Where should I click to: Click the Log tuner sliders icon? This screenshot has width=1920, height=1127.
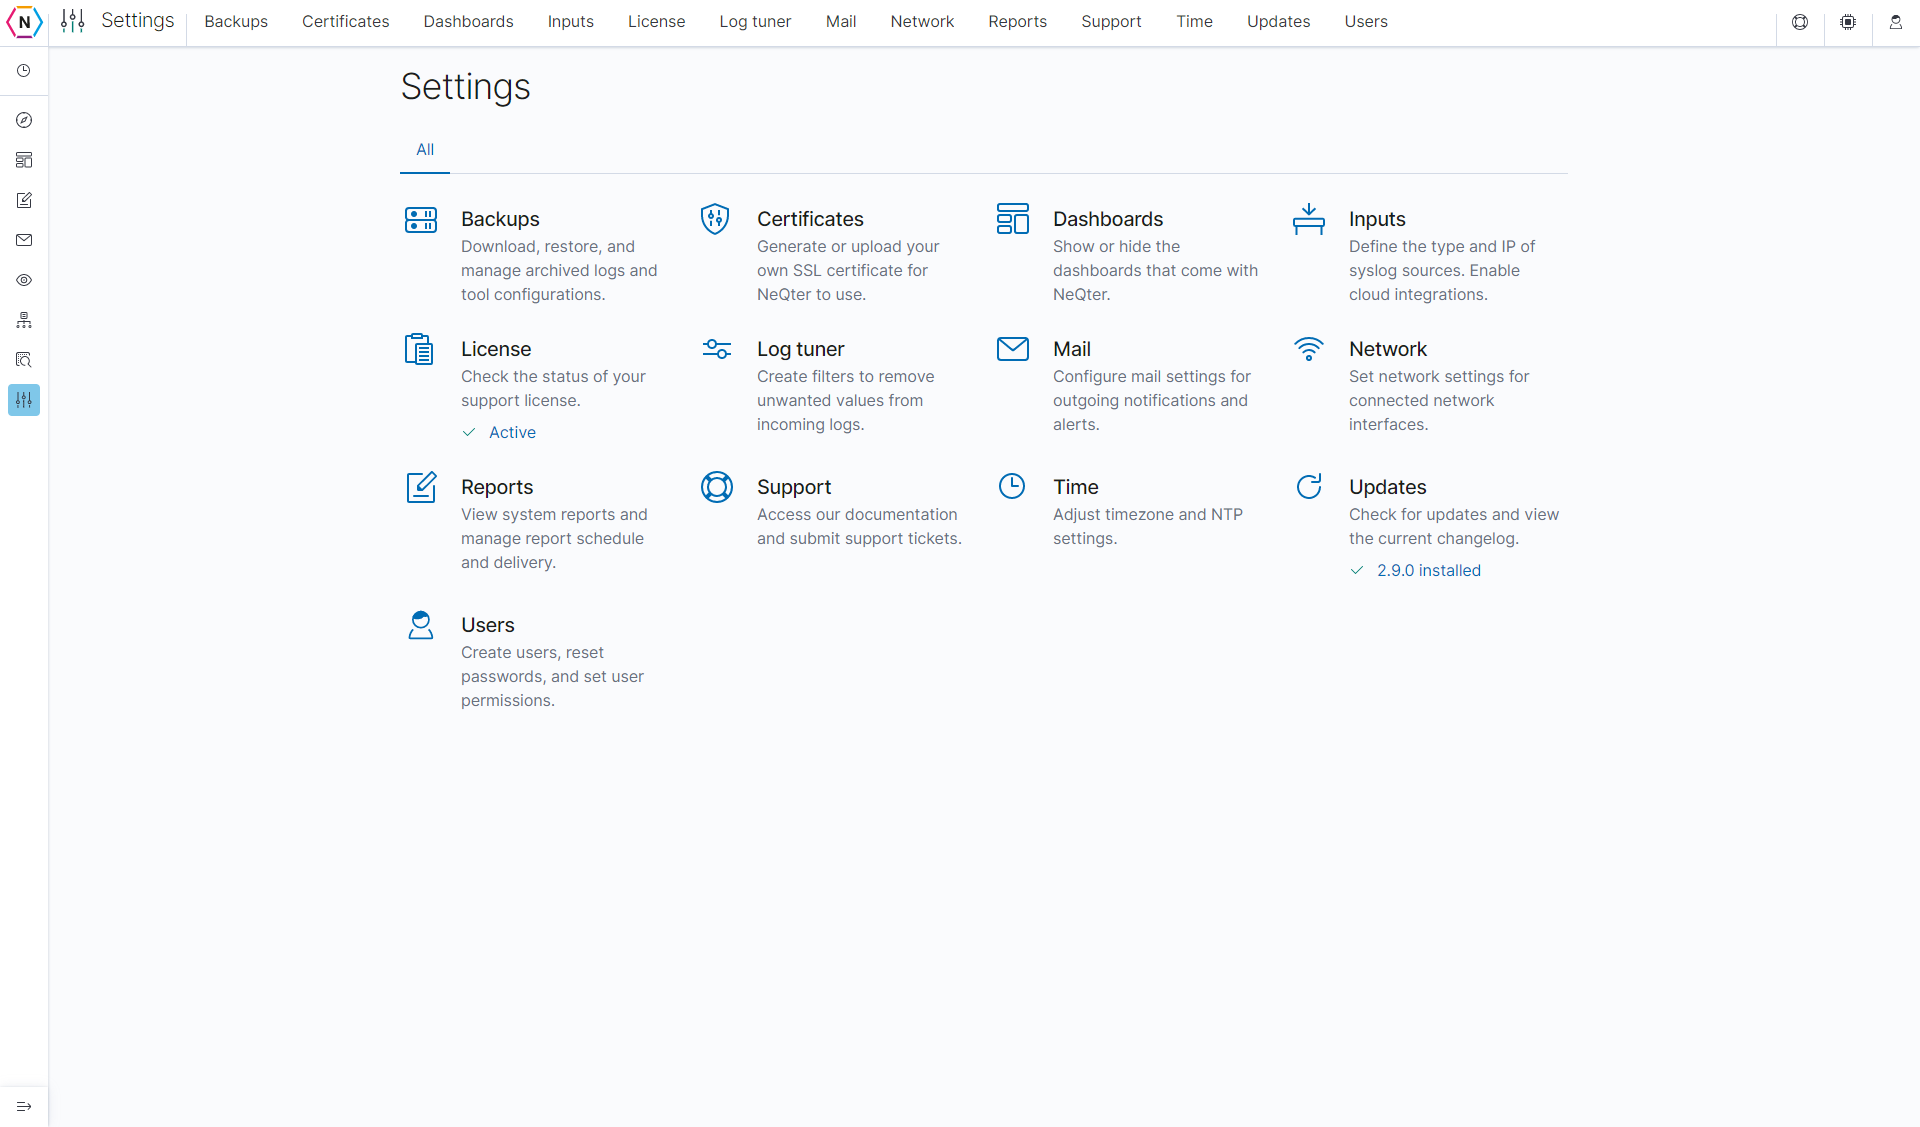[x=717, y=349]
